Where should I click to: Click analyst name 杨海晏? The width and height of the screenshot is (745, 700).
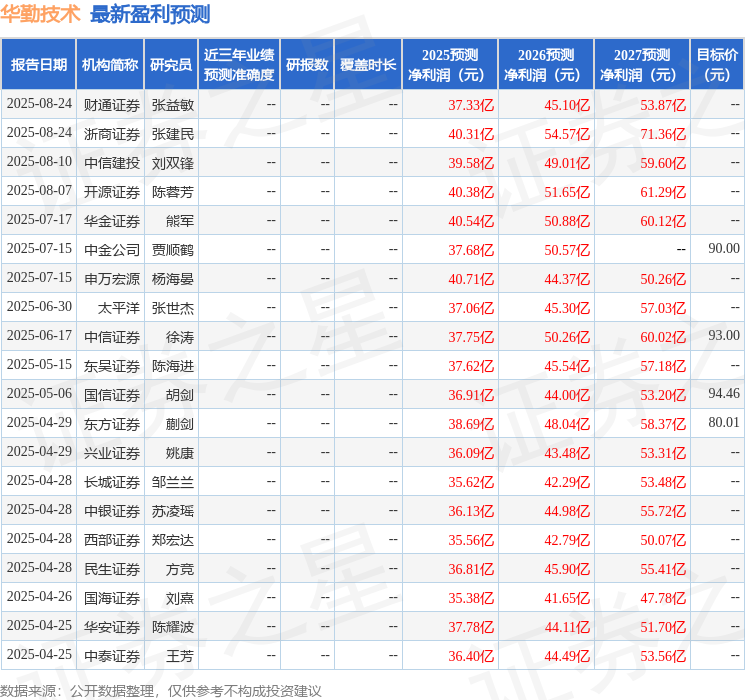tap(173, 279)
